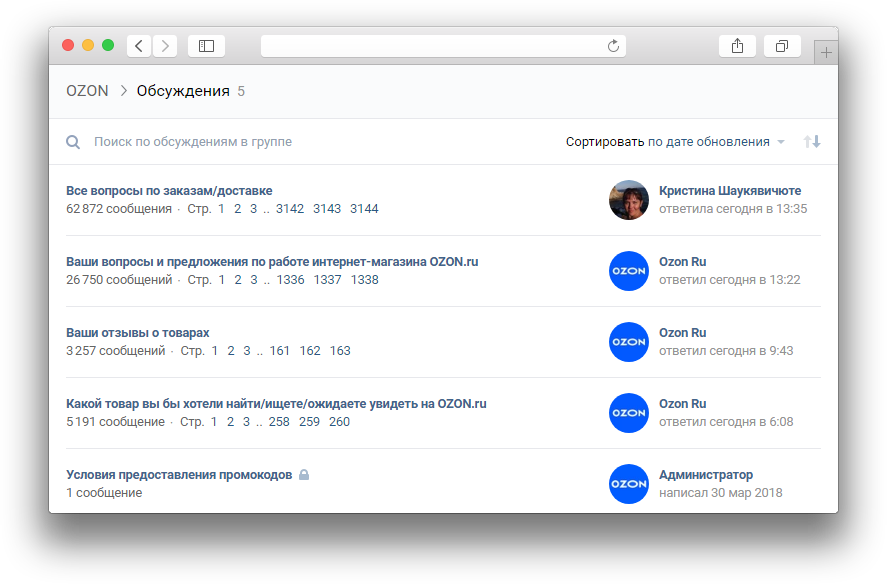The width and height of the screenshot is (887, 584).
Task: Click OZON avatar next to Администратор
Action: pos(628,484)
